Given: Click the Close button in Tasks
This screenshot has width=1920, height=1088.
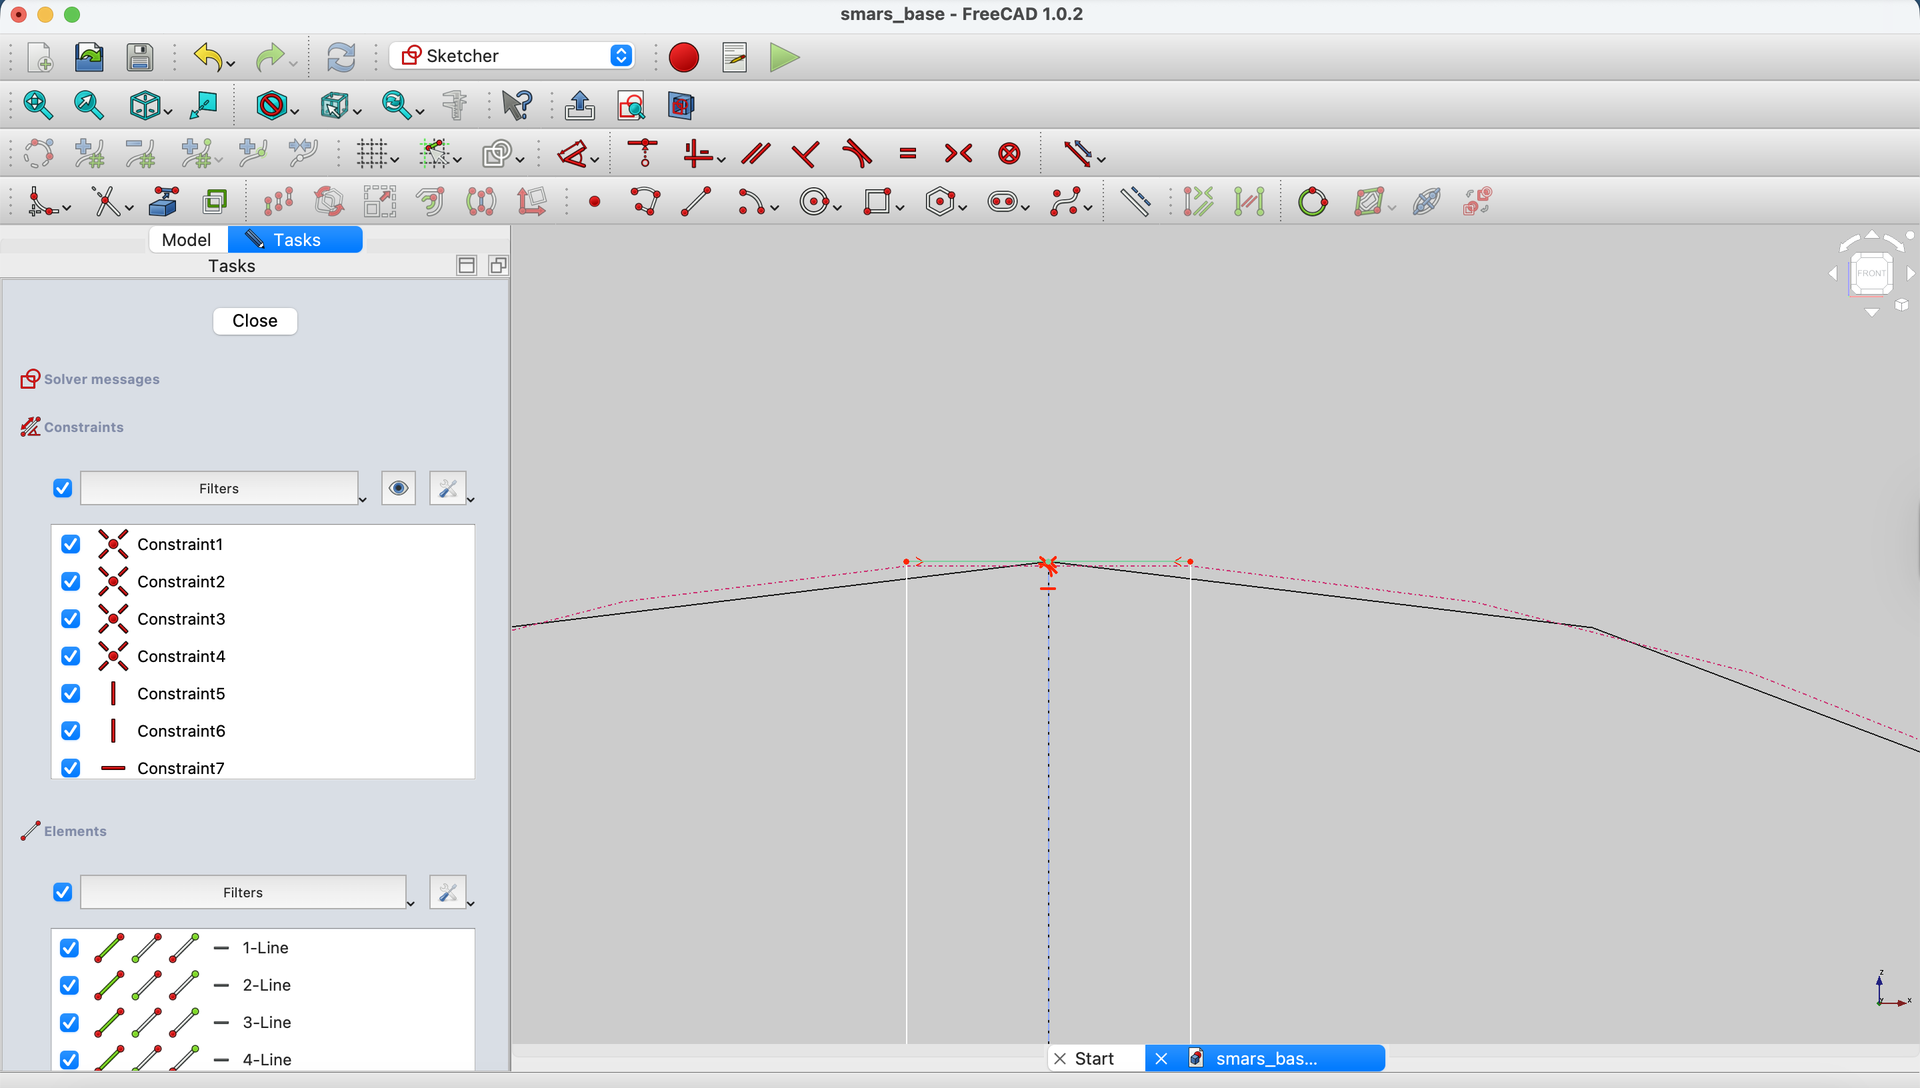Looking at the screenshot, I should tap(255, 321).
